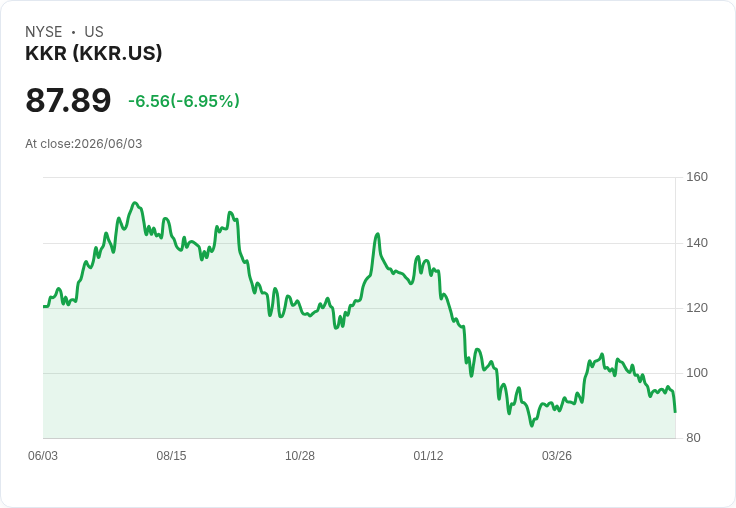
Task: Click the 87.89 current price
Action: 68,100
